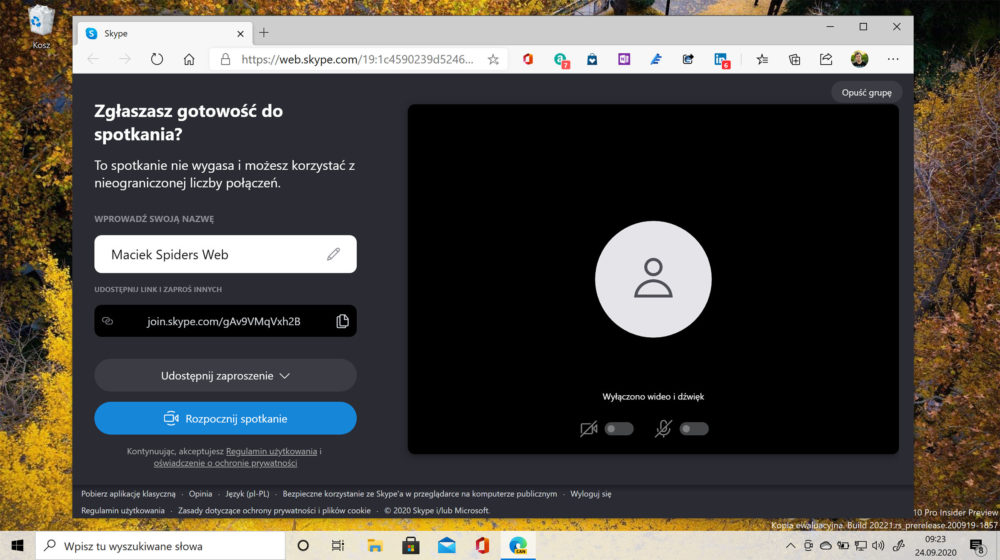The width and height of the screenshot is (1000, 560).
Task: Go to the browser home page
Action: coord(189,59)
